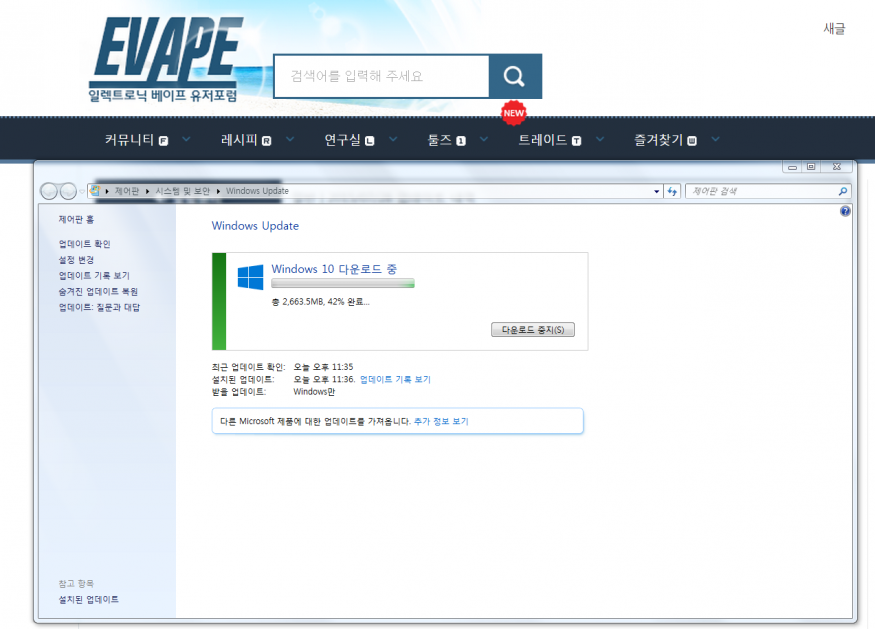Click 업데이트 기록 보기 link beside 오늘 오후 11:36

395,380
